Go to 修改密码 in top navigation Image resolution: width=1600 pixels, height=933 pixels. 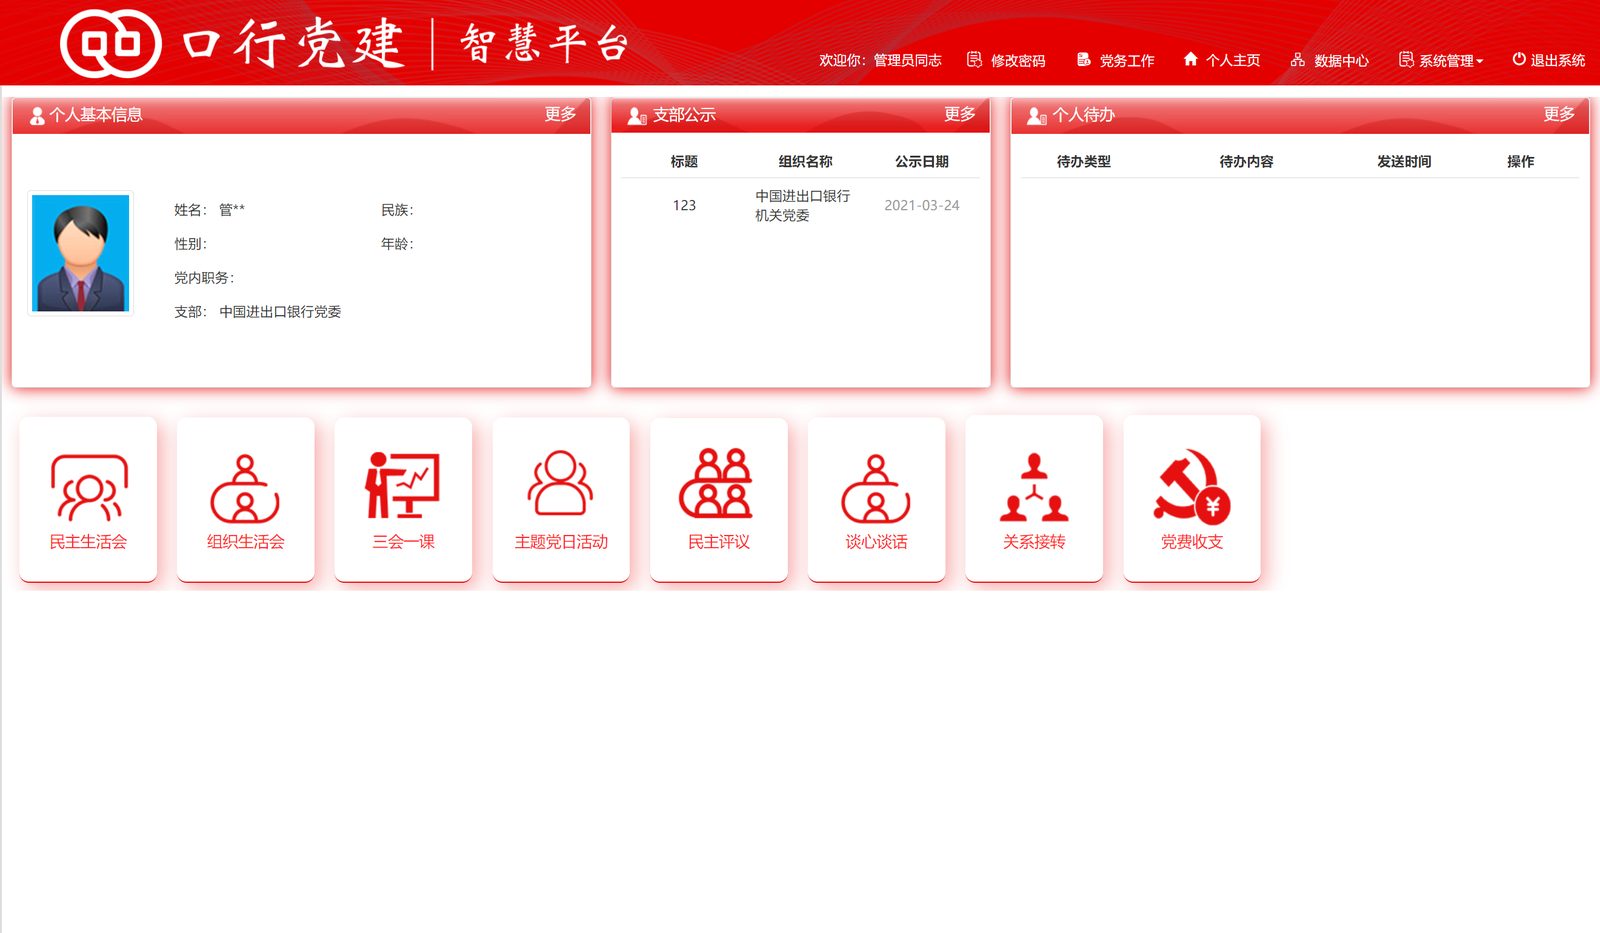pos(1006,60)
